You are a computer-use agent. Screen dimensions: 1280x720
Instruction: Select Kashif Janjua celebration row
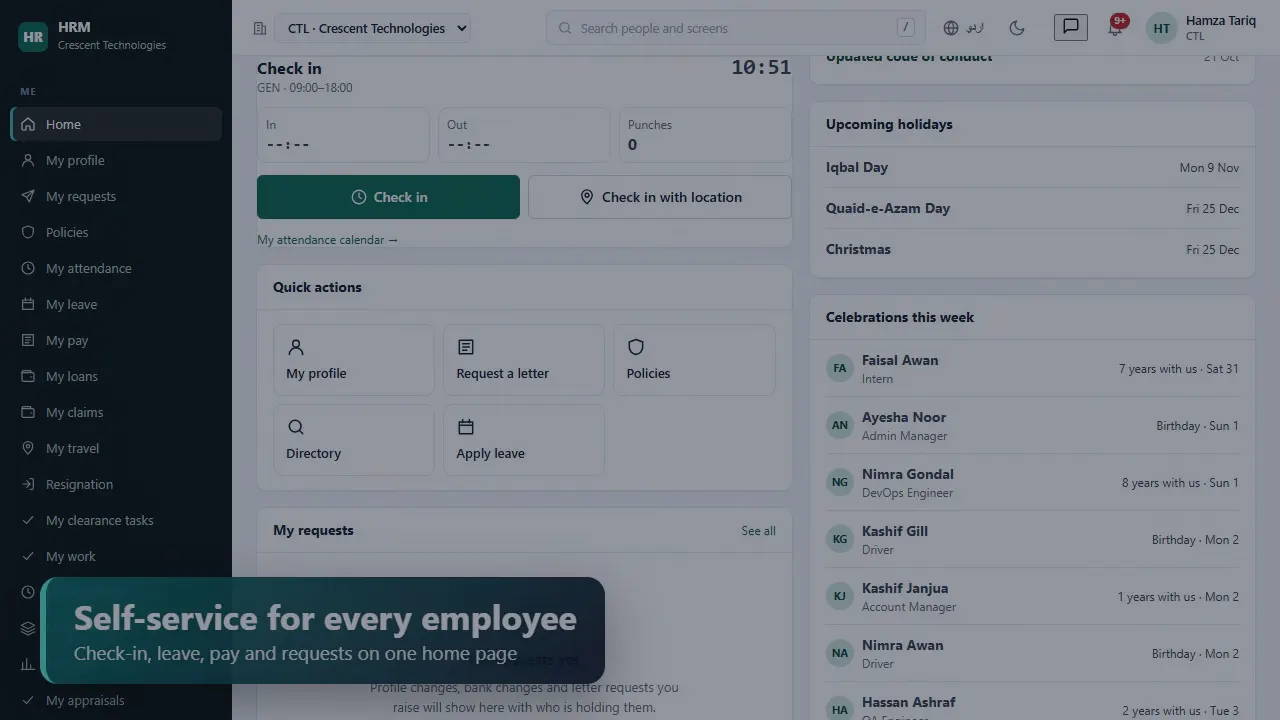coord(1032,596)
